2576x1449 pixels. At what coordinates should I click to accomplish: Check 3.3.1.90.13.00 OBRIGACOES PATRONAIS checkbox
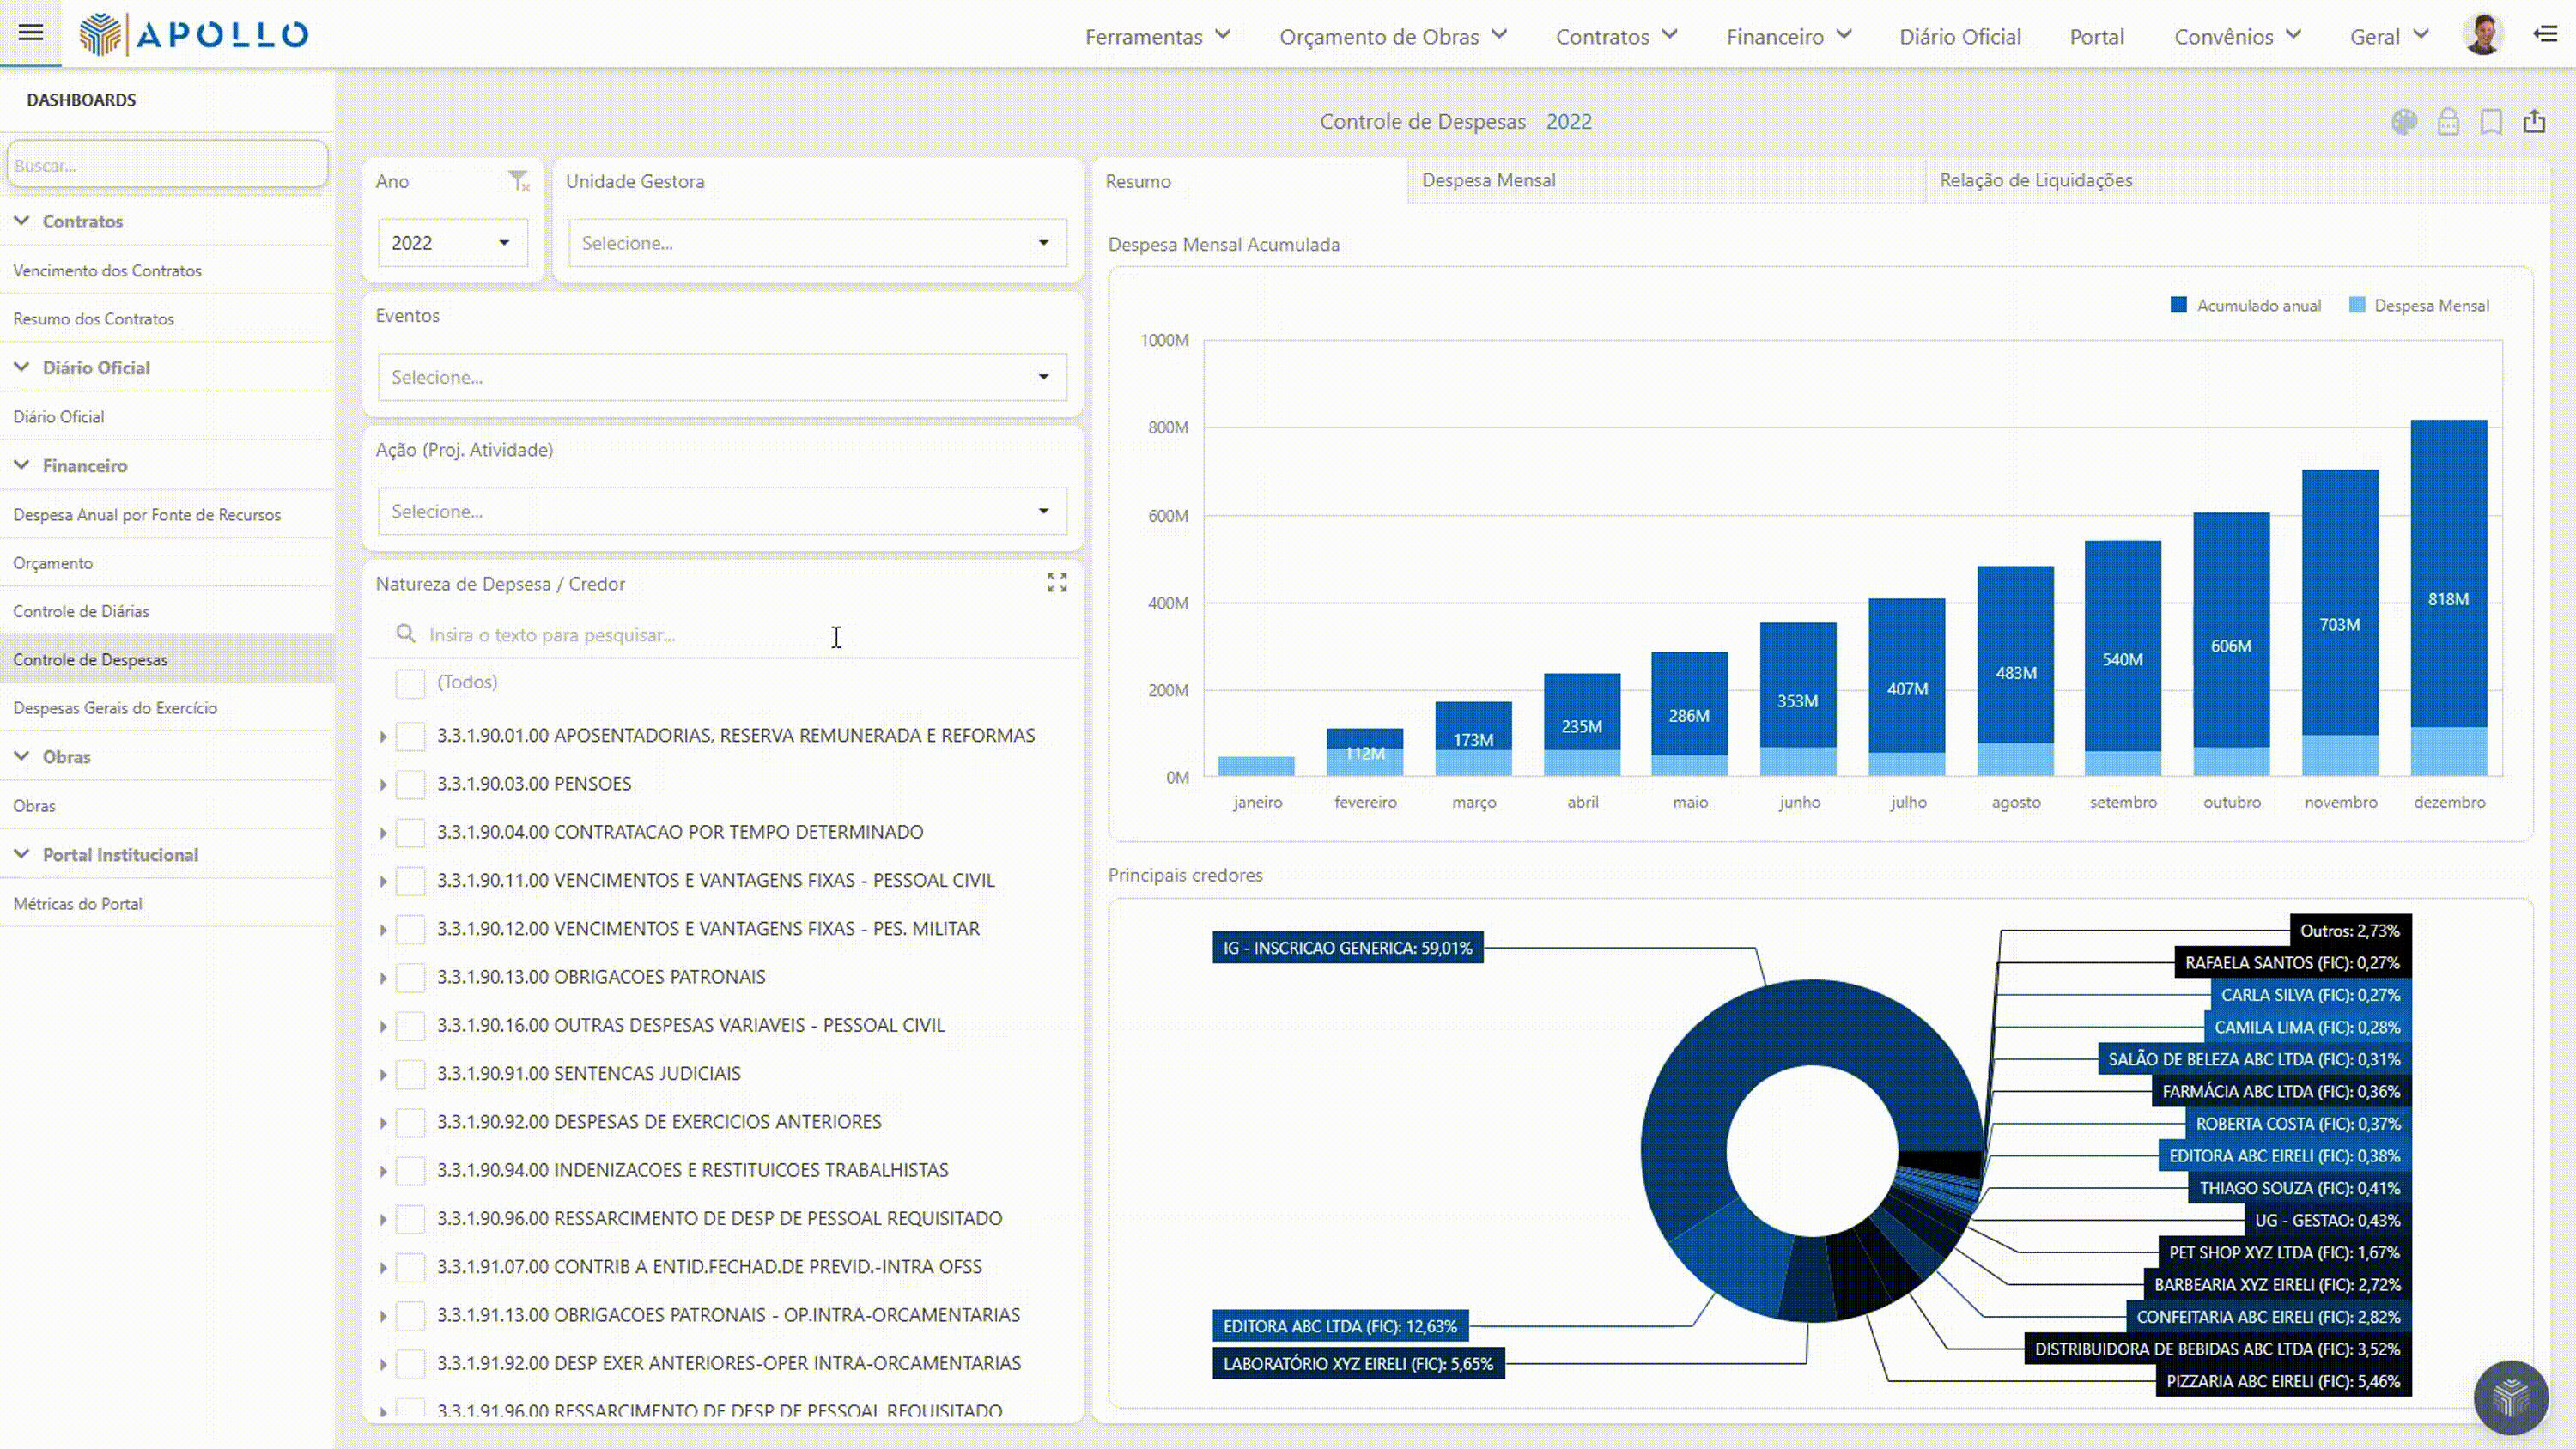410,977
